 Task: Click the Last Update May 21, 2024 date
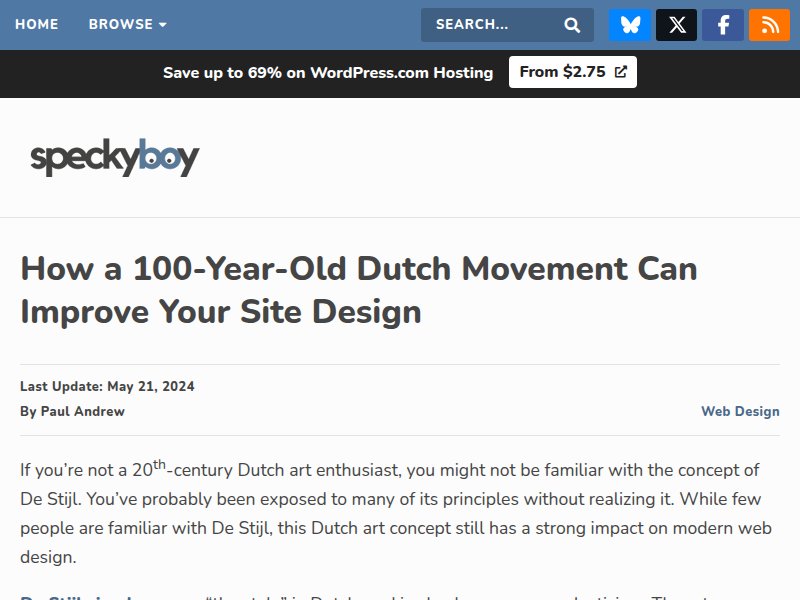(107, 386)
